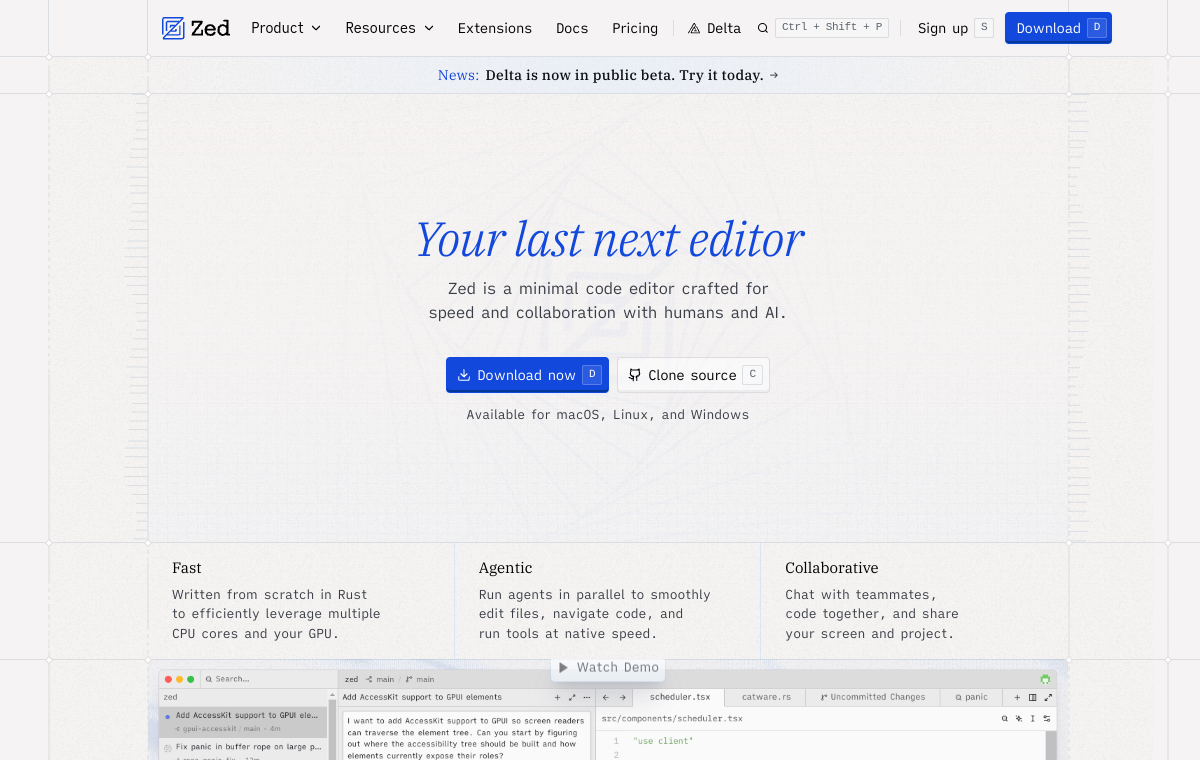
Task: Click the "Collaborative" feature heading
Action: click(x=832, y=568)
